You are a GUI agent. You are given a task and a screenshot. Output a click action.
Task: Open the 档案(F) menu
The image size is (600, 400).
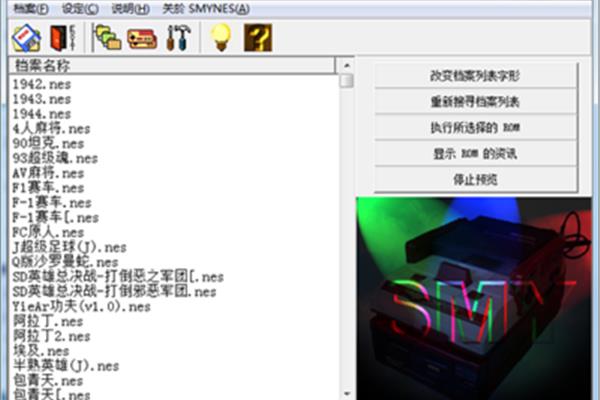pos(31,9)
